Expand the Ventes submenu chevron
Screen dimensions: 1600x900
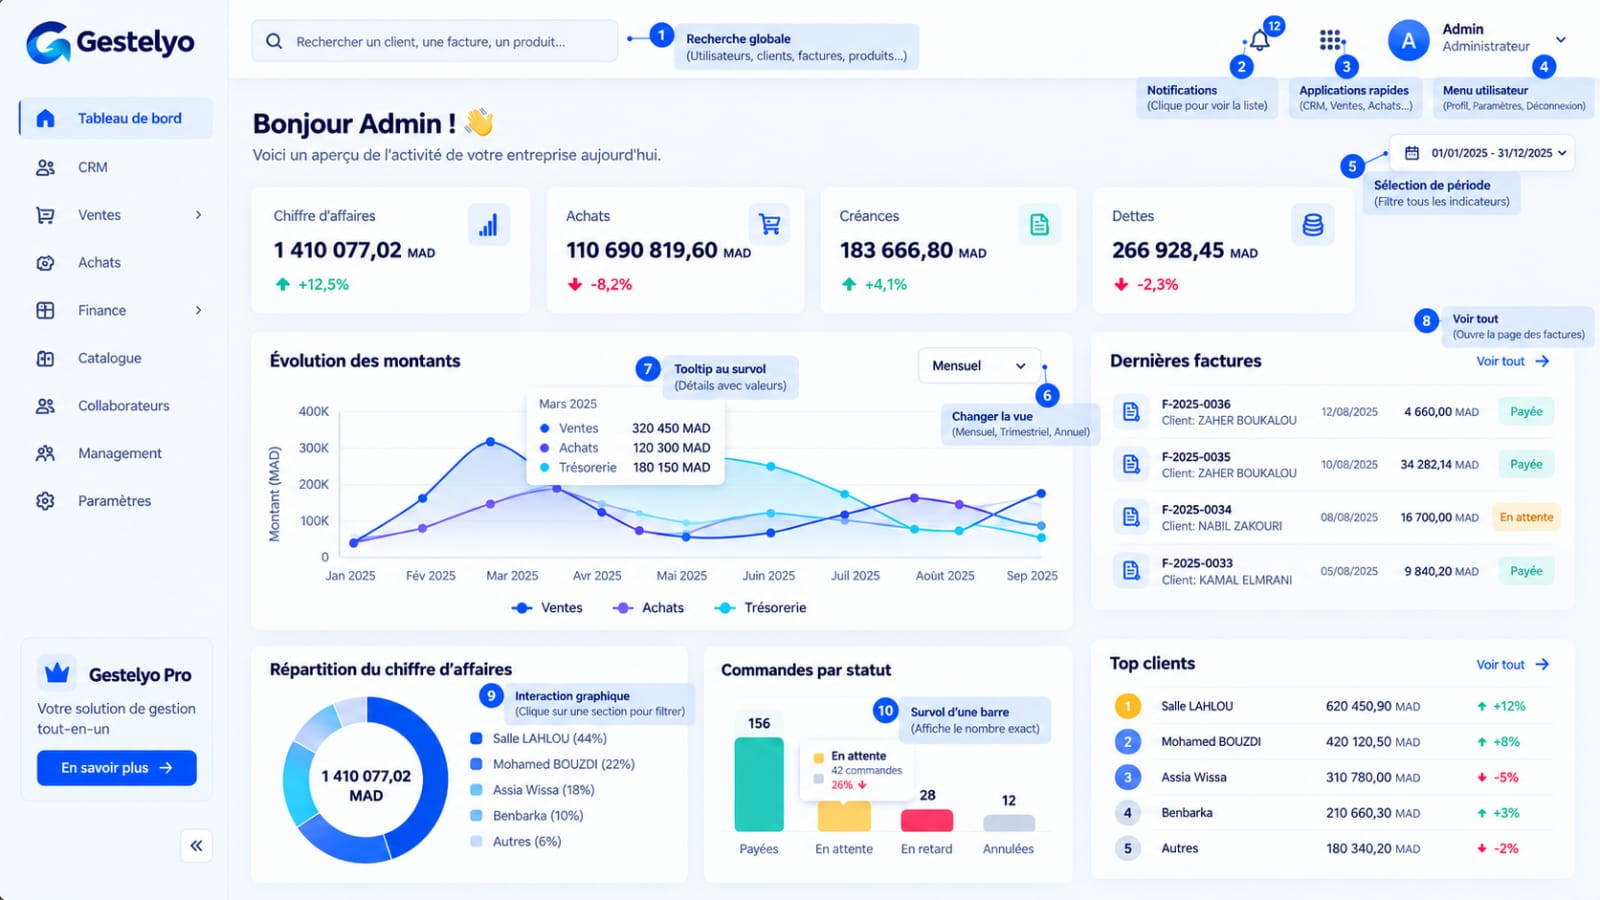click(x=198, y=215)
